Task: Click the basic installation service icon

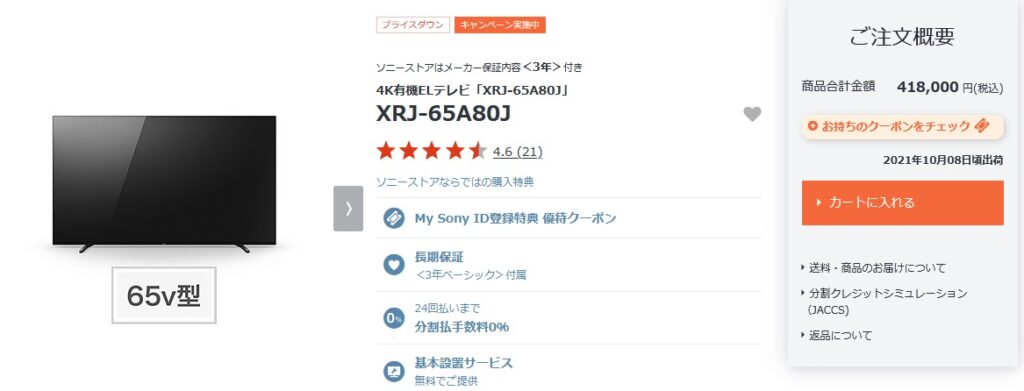Action: (394, 371)
